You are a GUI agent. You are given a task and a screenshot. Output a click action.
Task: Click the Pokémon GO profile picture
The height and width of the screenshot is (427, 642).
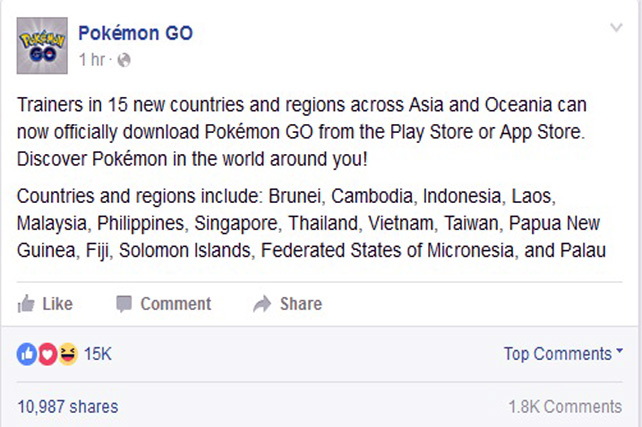click(x=42, y=45)
